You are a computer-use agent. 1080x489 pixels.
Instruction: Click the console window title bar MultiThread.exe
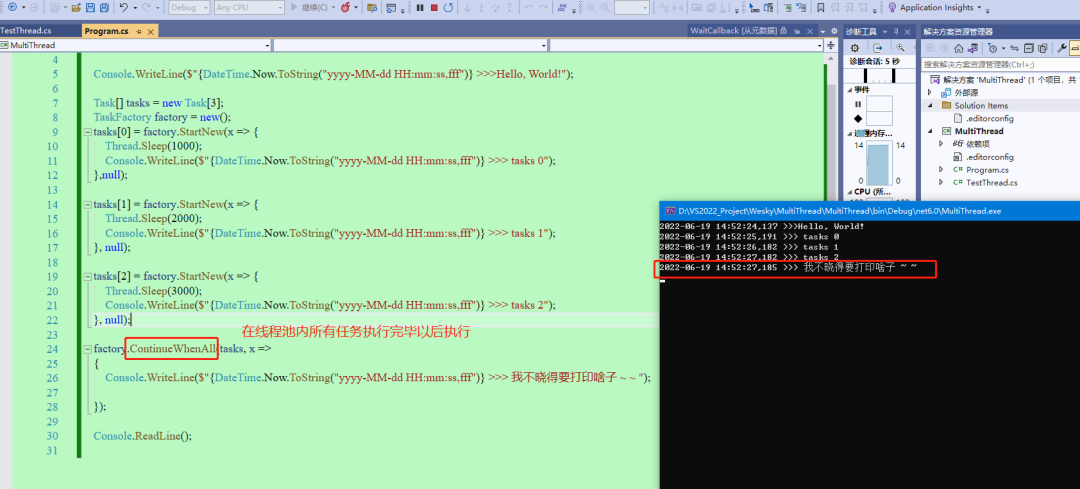[869, 211]
